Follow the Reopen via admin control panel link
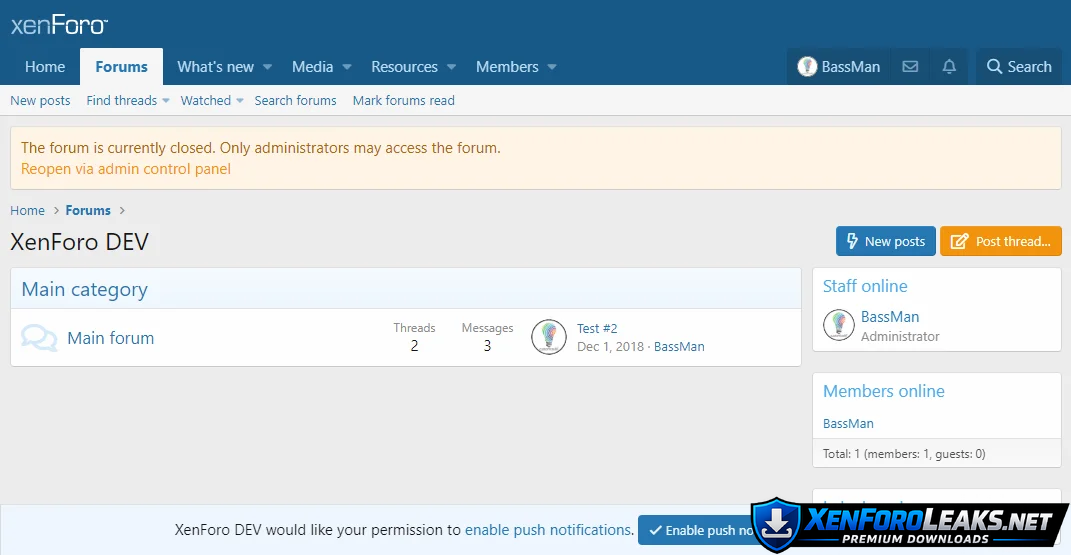 126,169
